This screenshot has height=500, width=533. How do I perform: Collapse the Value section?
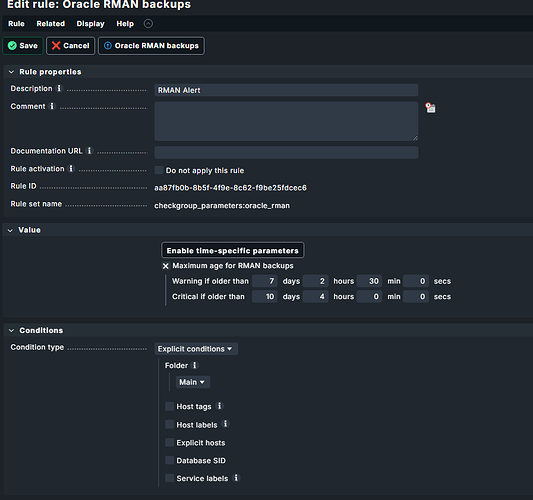coord(11,230)
